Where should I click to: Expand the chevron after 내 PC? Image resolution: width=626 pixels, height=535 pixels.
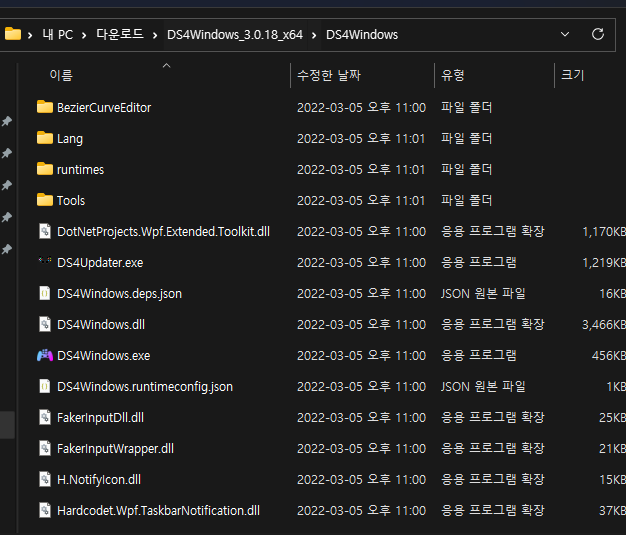[x=84, y=35]
